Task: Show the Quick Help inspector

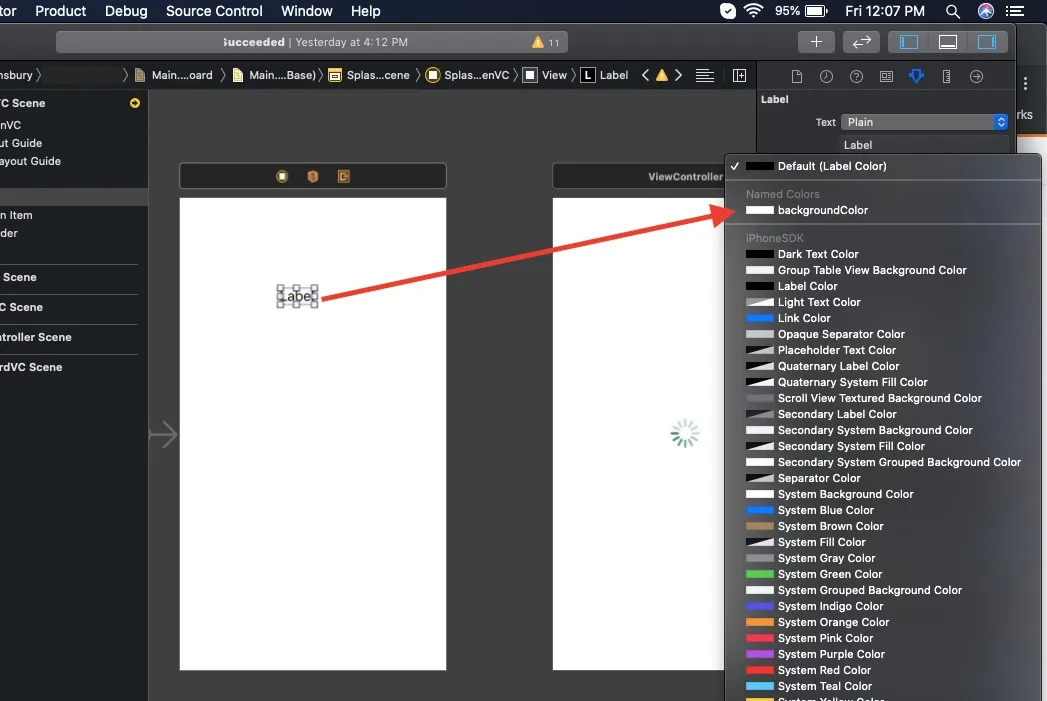Action: pyautogui.click(x=856, y=76)
